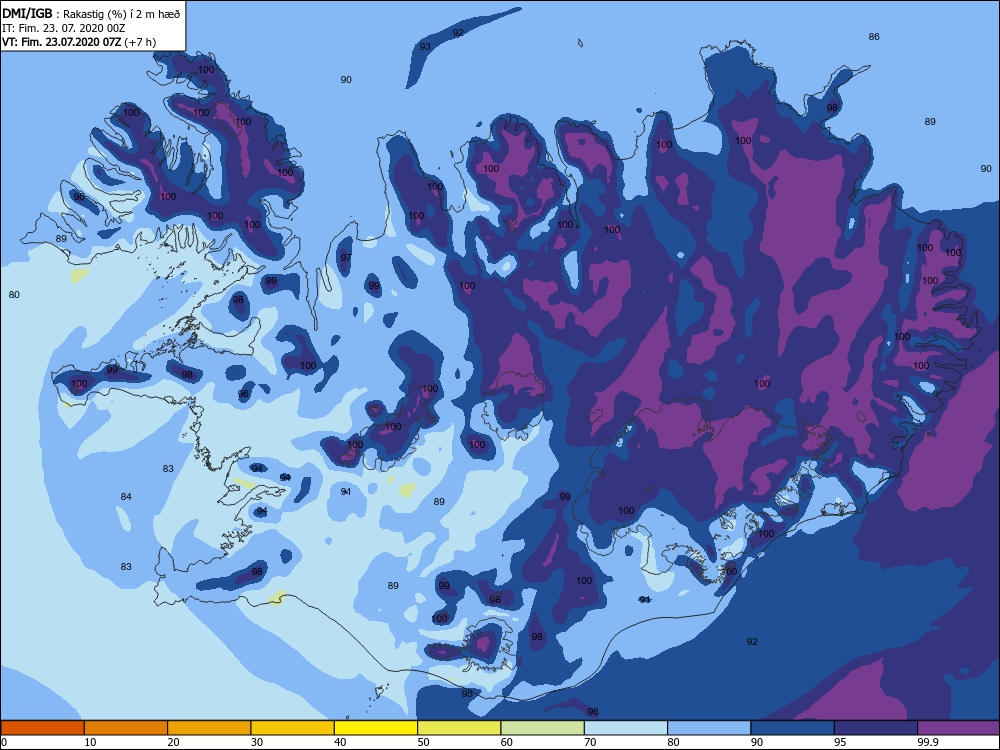Screen dimensions: 1000x750
Task: Click the 'VT: Fim. 23.07.2020 07Z (+7 h)' line
Action: (x=79, y=42)
